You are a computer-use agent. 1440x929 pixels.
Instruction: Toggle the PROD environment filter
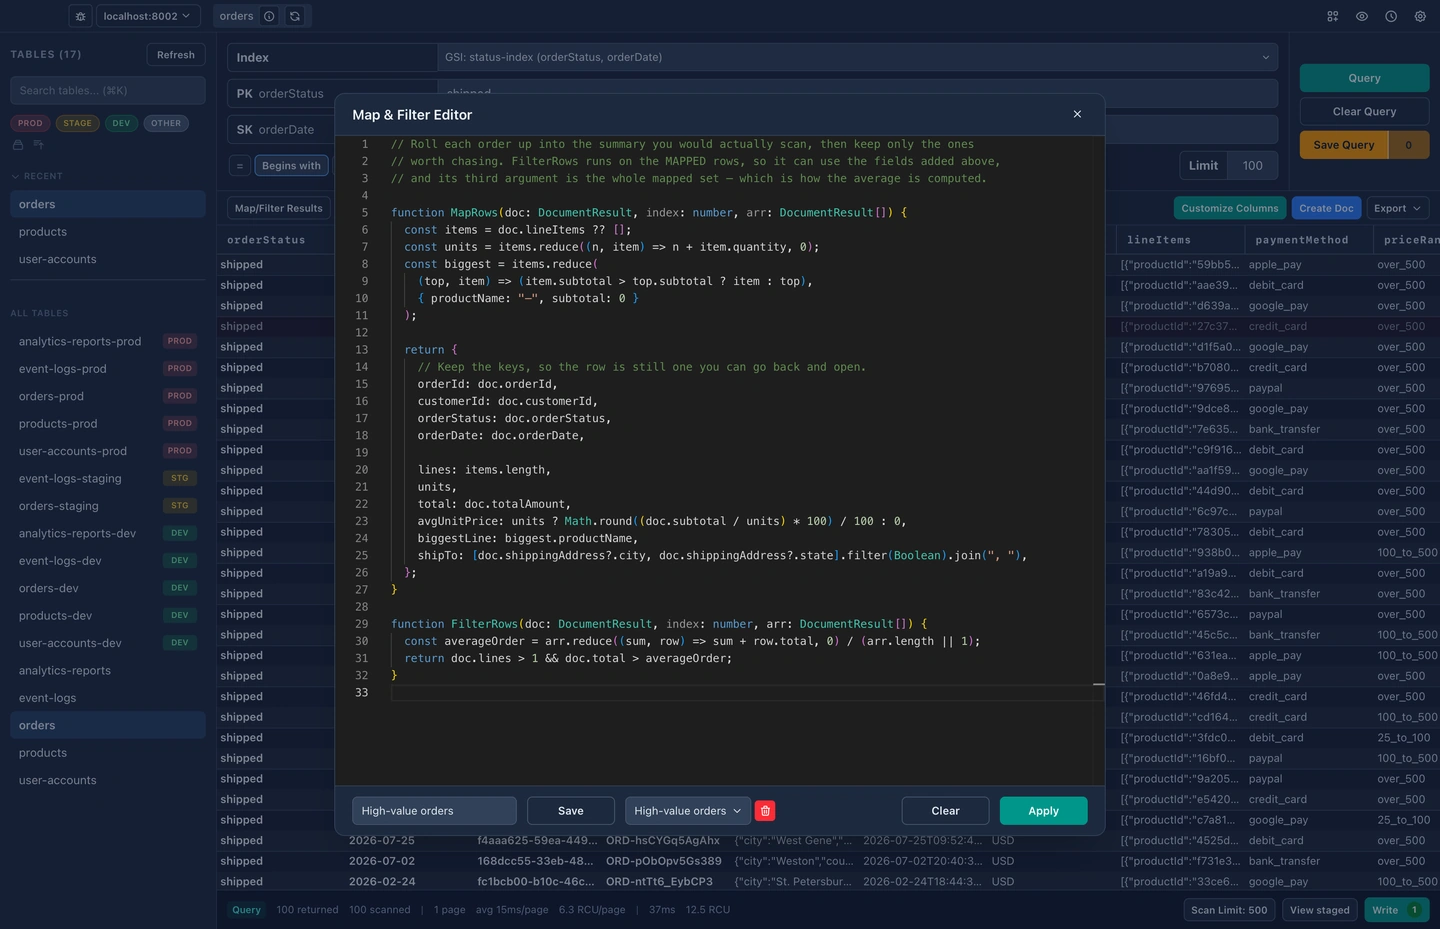click(x=30, y=123)
